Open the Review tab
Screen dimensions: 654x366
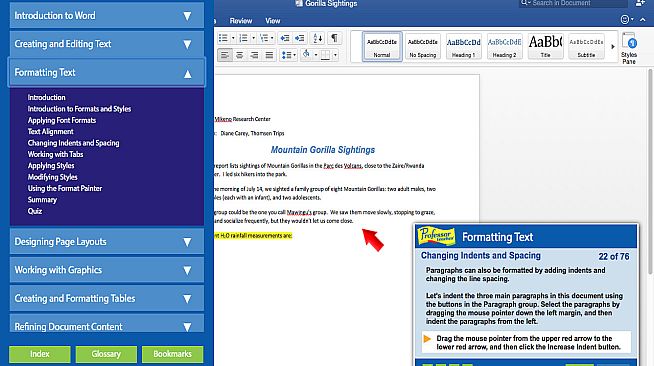(241, 21)
